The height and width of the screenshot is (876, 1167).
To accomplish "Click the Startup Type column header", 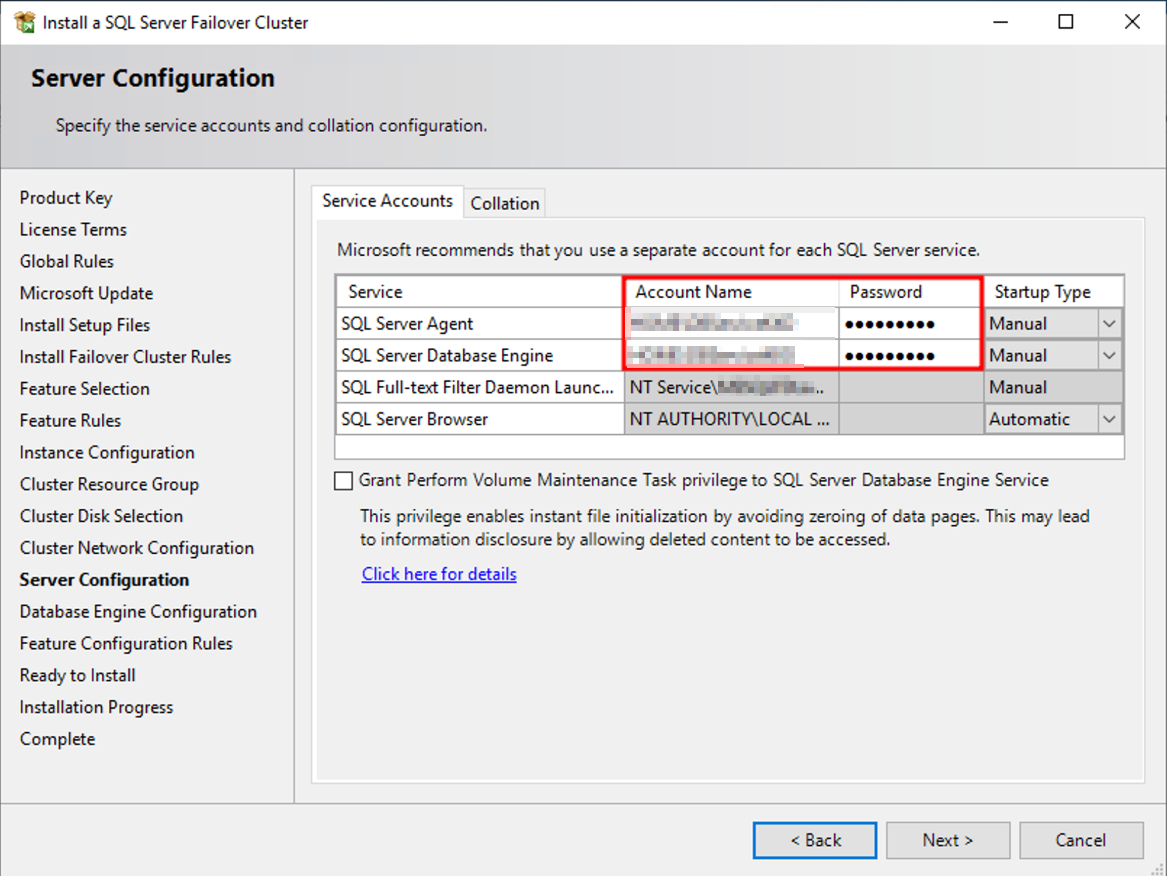I will (x=1053, y=292).
